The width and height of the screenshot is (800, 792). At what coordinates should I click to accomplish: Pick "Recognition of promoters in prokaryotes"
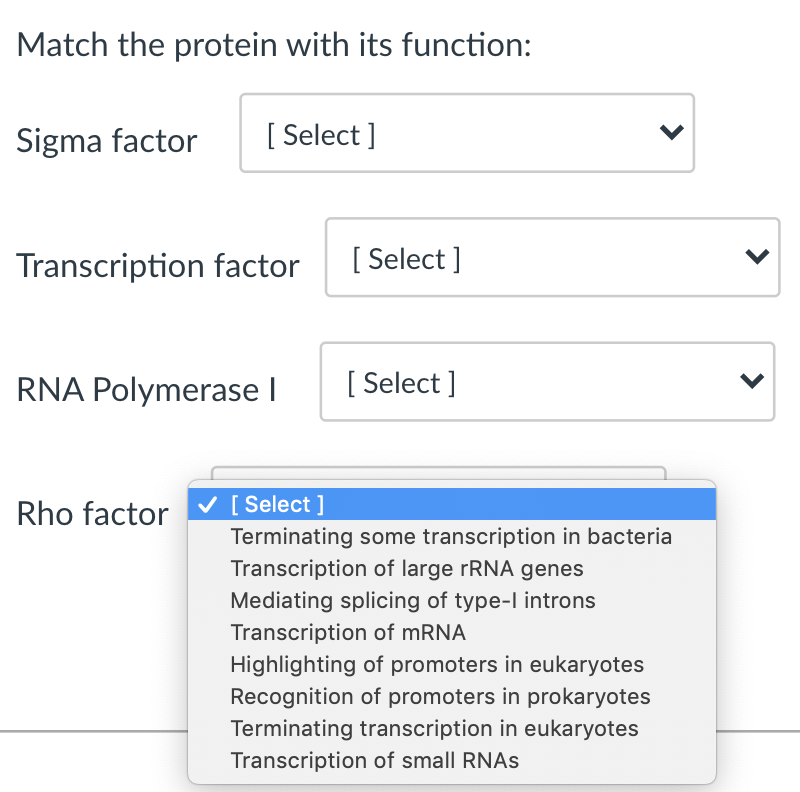click(440, 697)
